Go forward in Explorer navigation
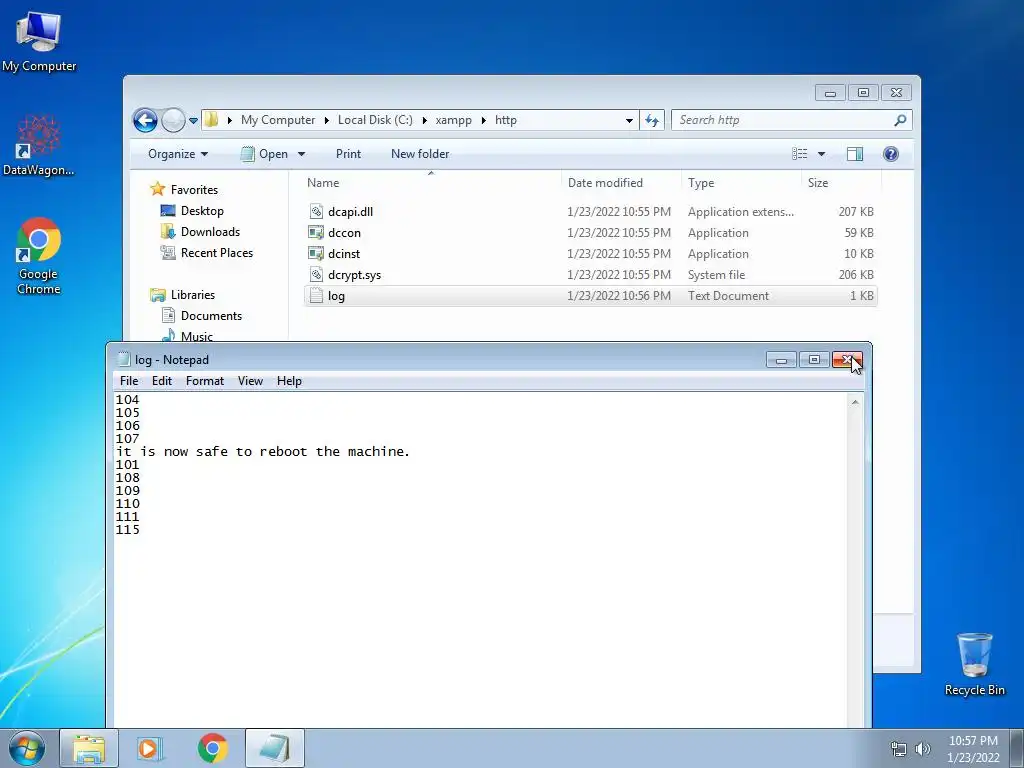 pos(173,120)
